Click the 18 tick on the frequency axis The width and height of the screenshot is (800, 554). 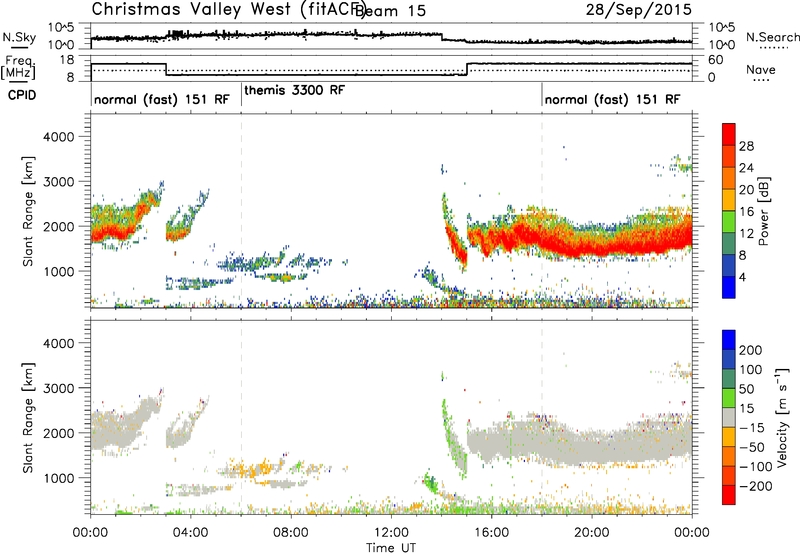(x=67, y=60)
